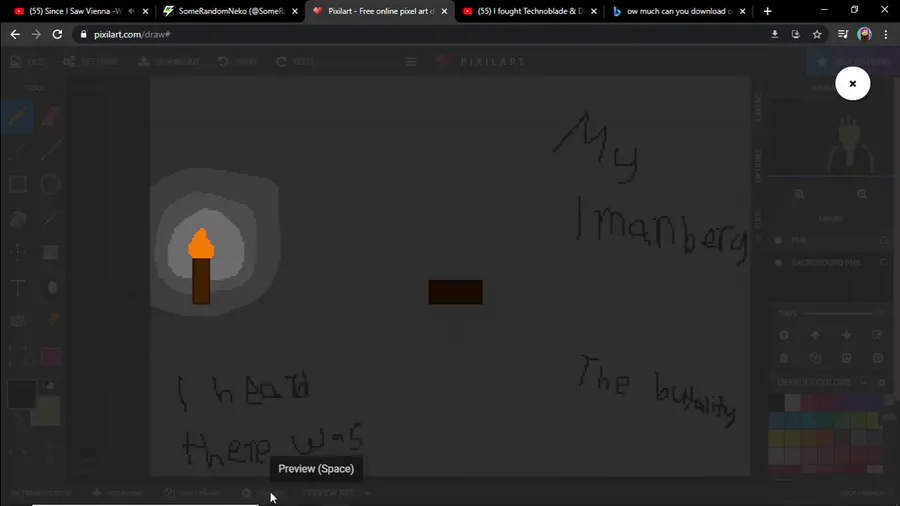This screenshot has height=506, width=900.
Task: Go back in browser history
Action: tap(15, 34)
